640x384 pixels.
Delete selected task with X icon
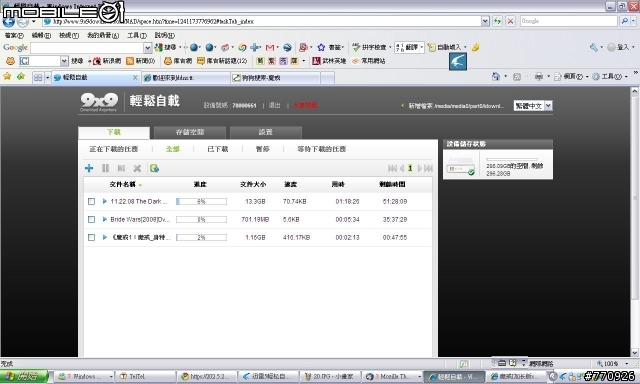(137, 168)
